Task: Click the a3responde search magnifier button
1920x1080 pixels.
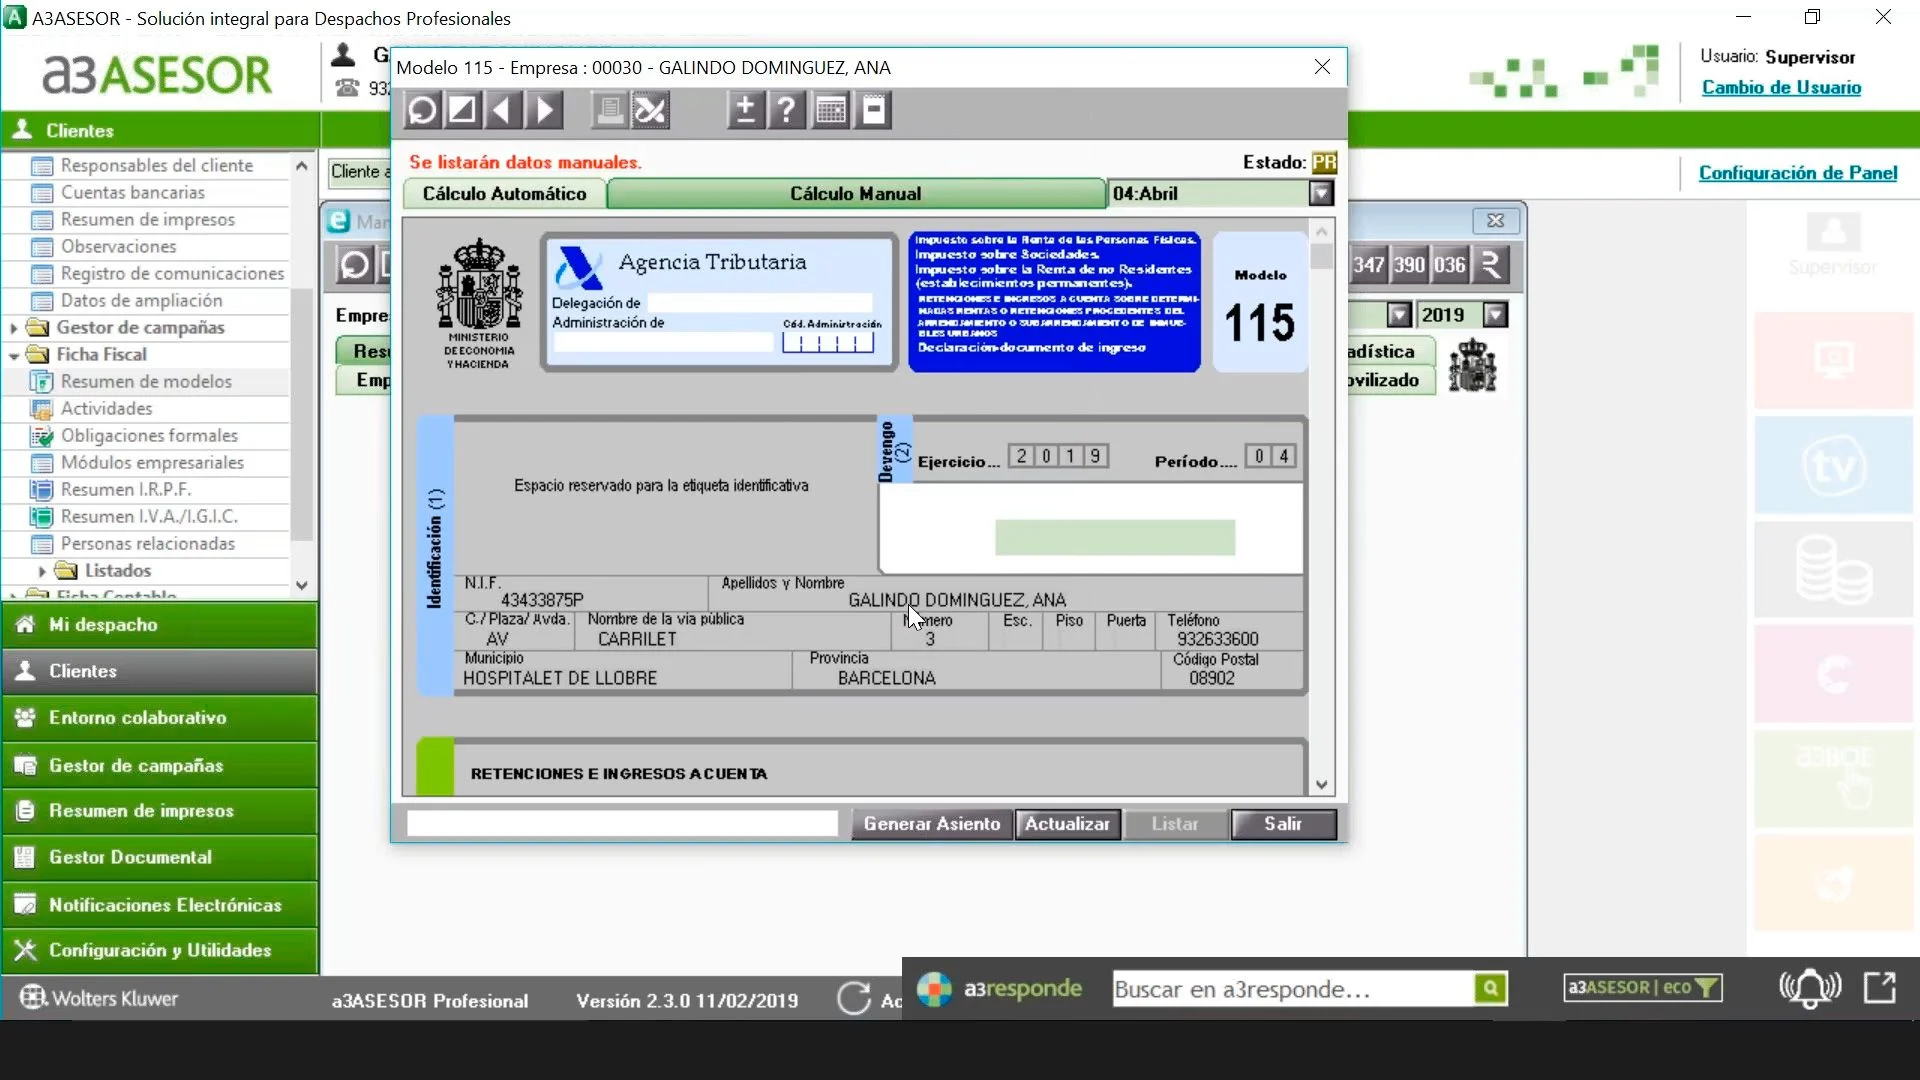Action: pyautogui.click(x=1490, y=989)
